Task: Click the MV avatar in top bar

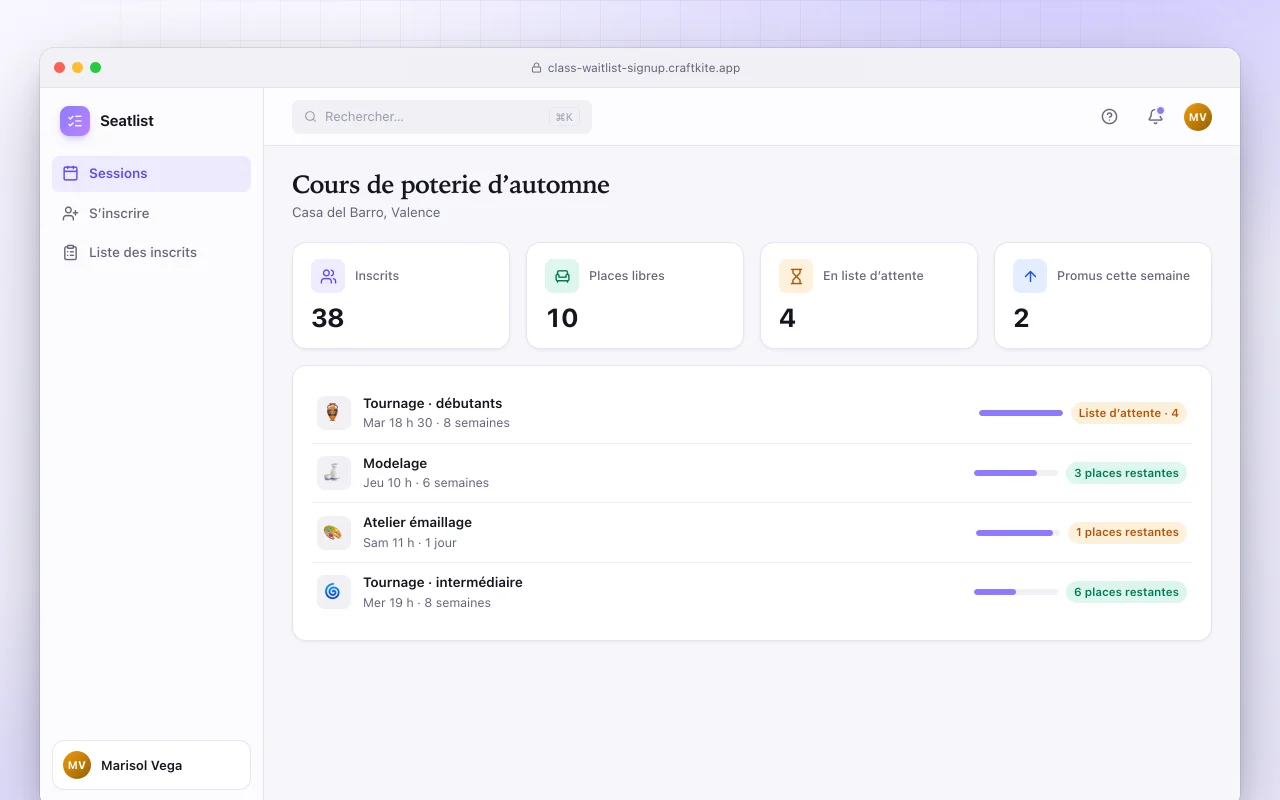Action: coord(1198,117)
